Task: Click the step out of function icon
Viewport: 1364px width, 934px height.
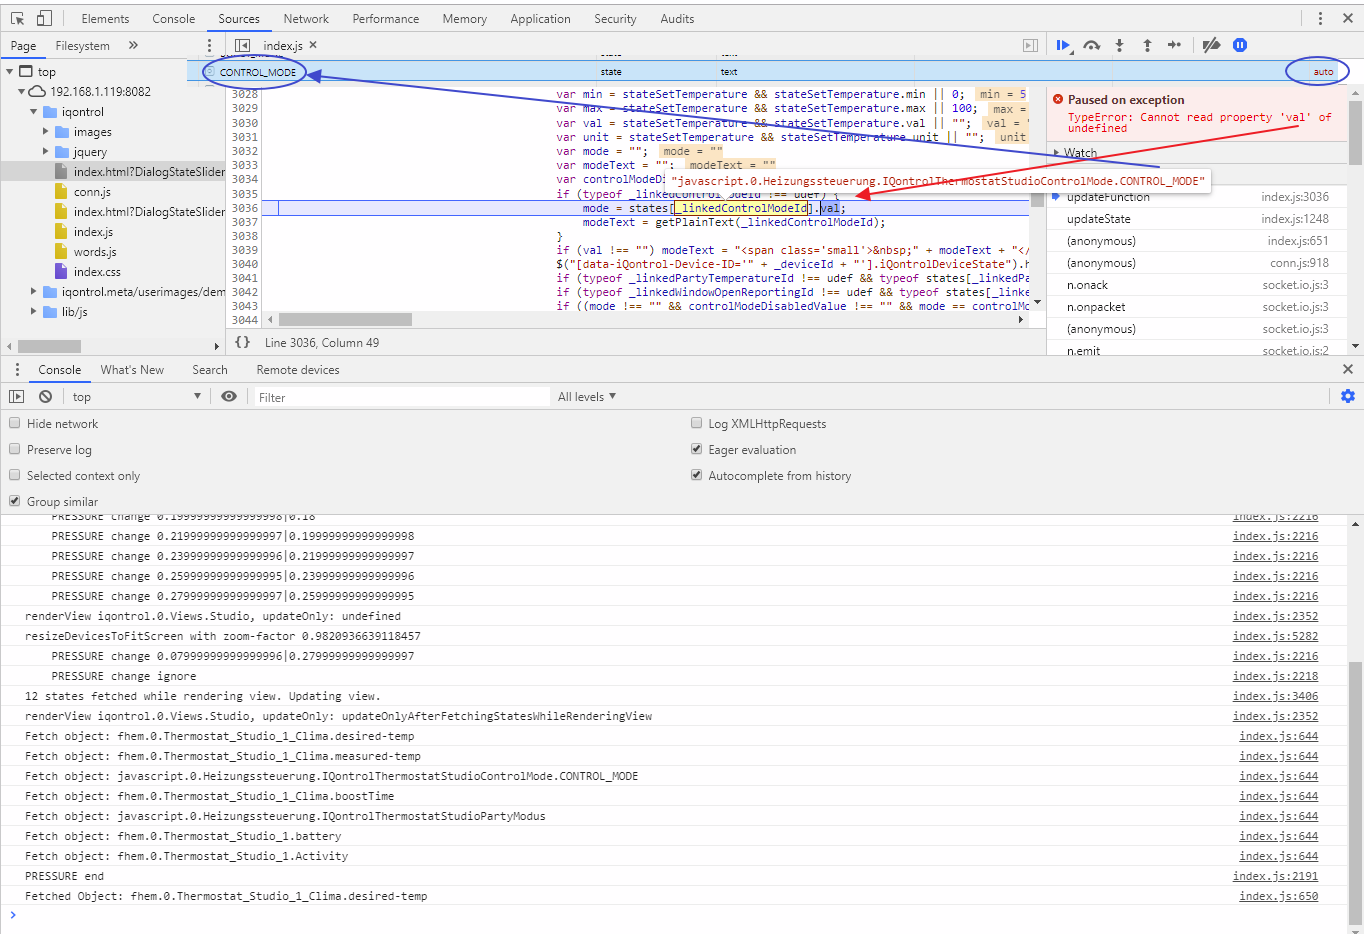Action: pos(1147,45)
